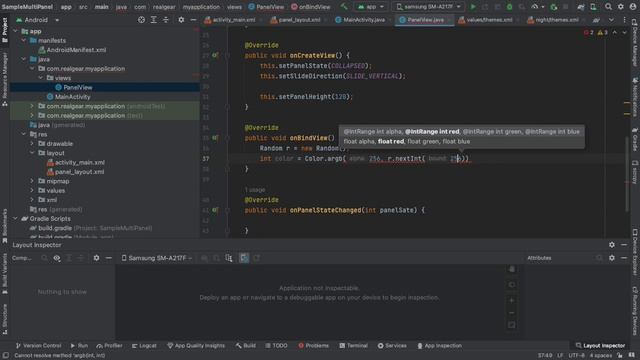Select opened file target icon in Project panel
The width and height of the screenshot is (640, 360).
coord(141,20)
